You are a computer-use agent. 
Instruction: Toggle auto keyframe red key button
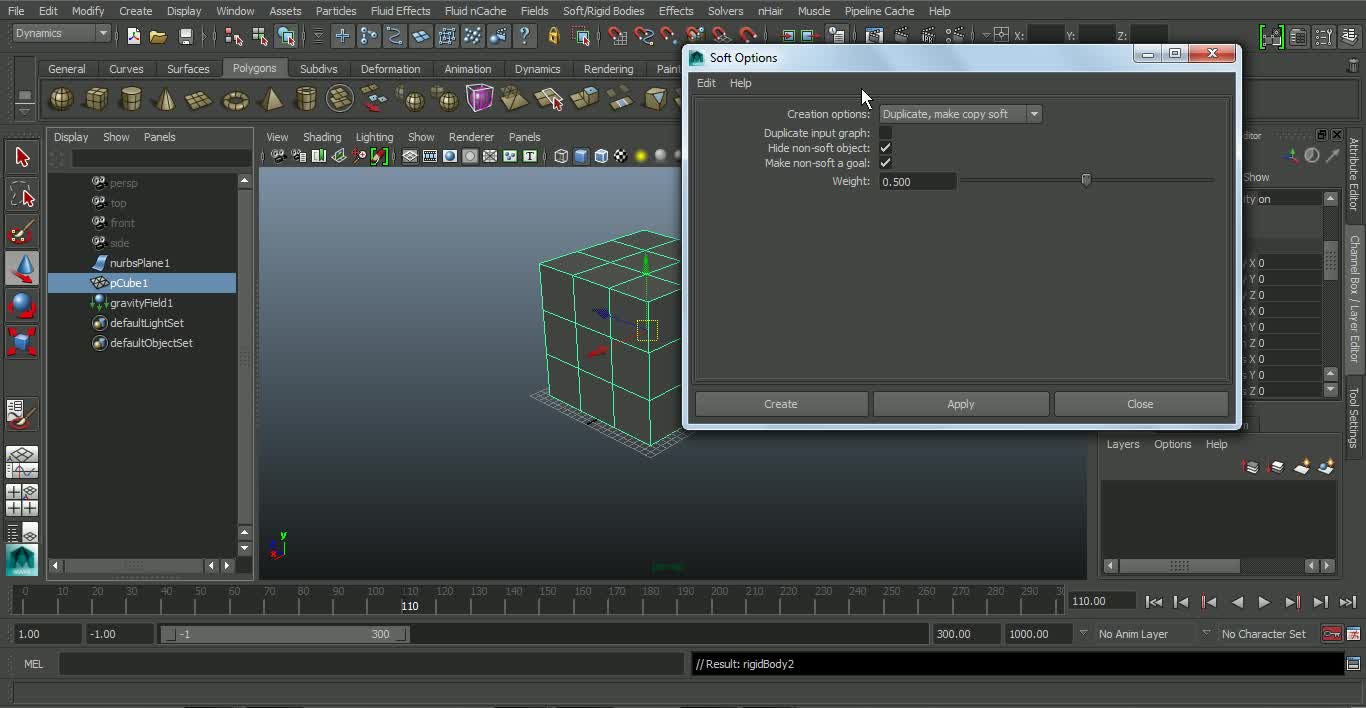pyautogui.click(x=1331, y=634)
